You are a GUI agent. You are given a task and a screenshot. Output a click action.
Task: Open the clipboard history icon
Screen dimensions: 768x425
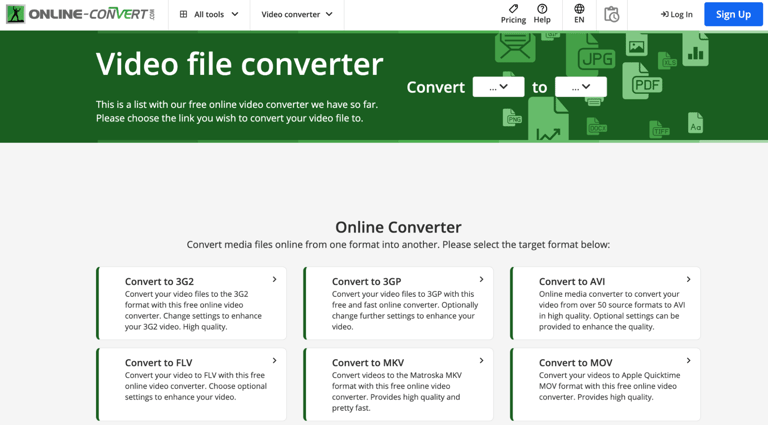coord(612,14)
